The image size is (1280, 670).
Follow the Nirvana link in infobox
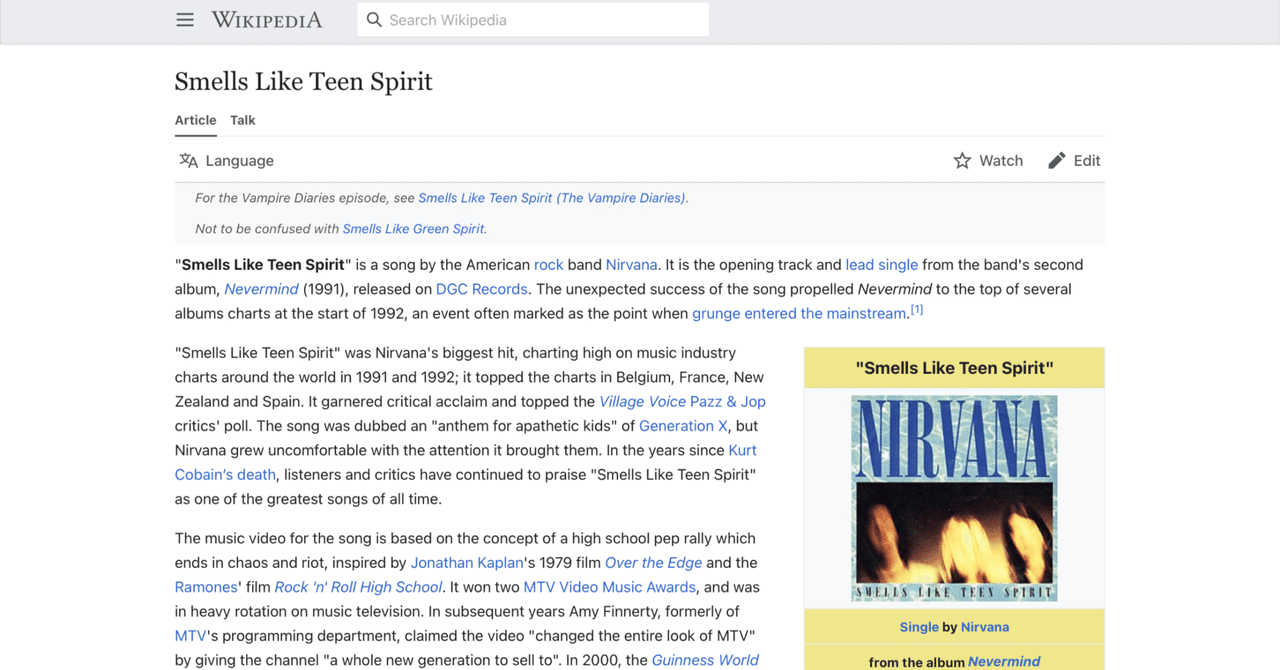coord(985,627)
